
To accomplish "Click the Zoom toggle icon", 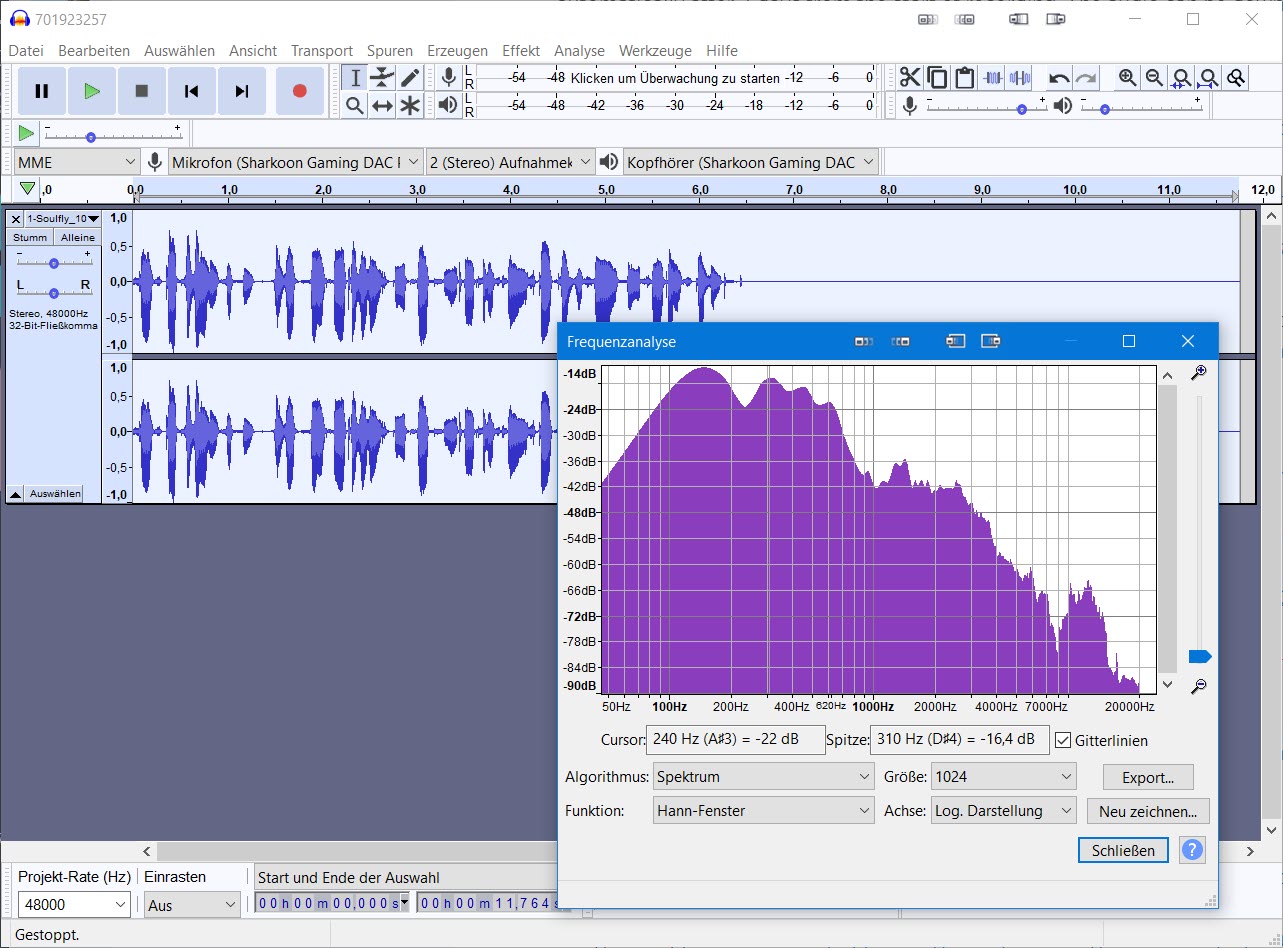I will [x=1236, y=78].
